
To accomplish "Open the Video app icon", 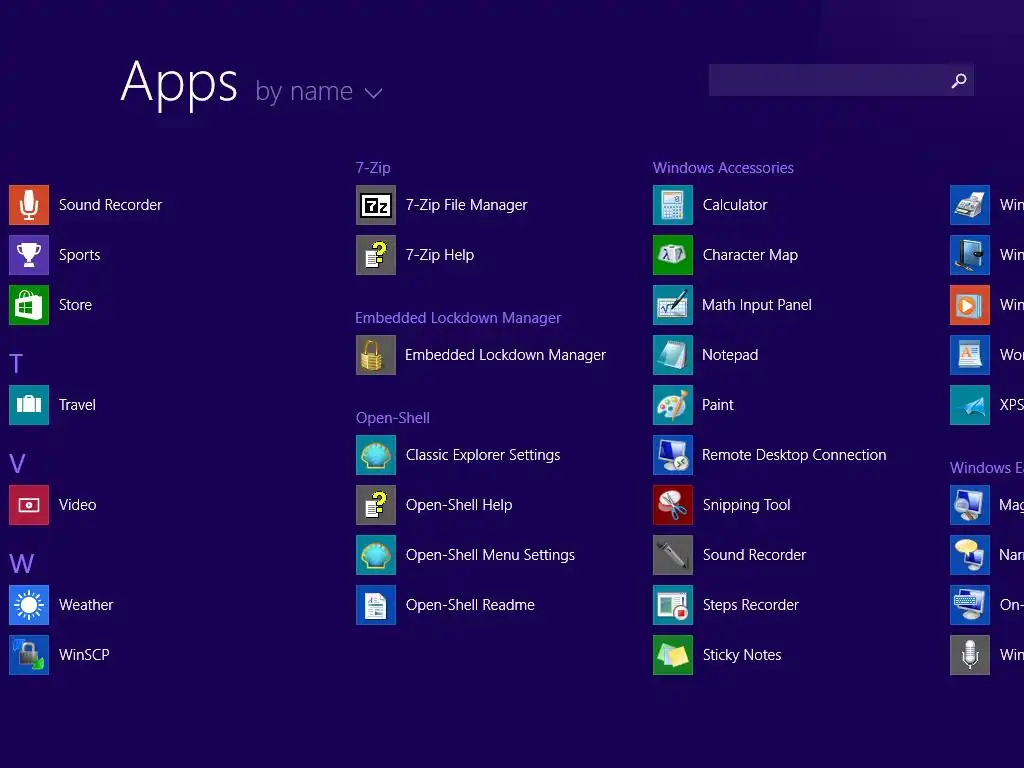I will [29, 505].
